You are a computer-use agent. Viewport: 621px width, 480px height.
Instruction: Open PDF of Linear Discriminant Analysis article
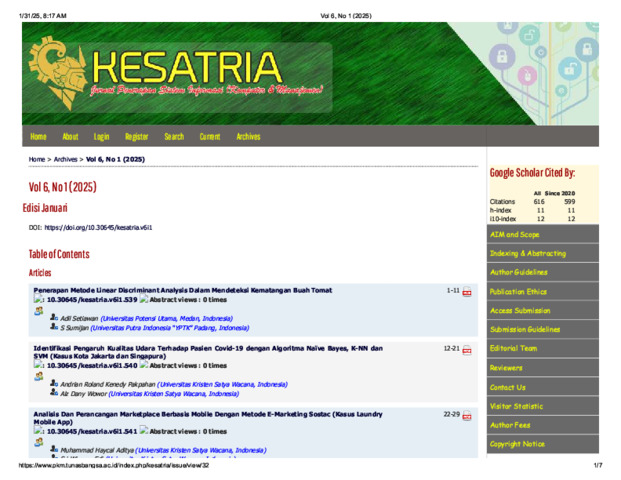point(466,291)
